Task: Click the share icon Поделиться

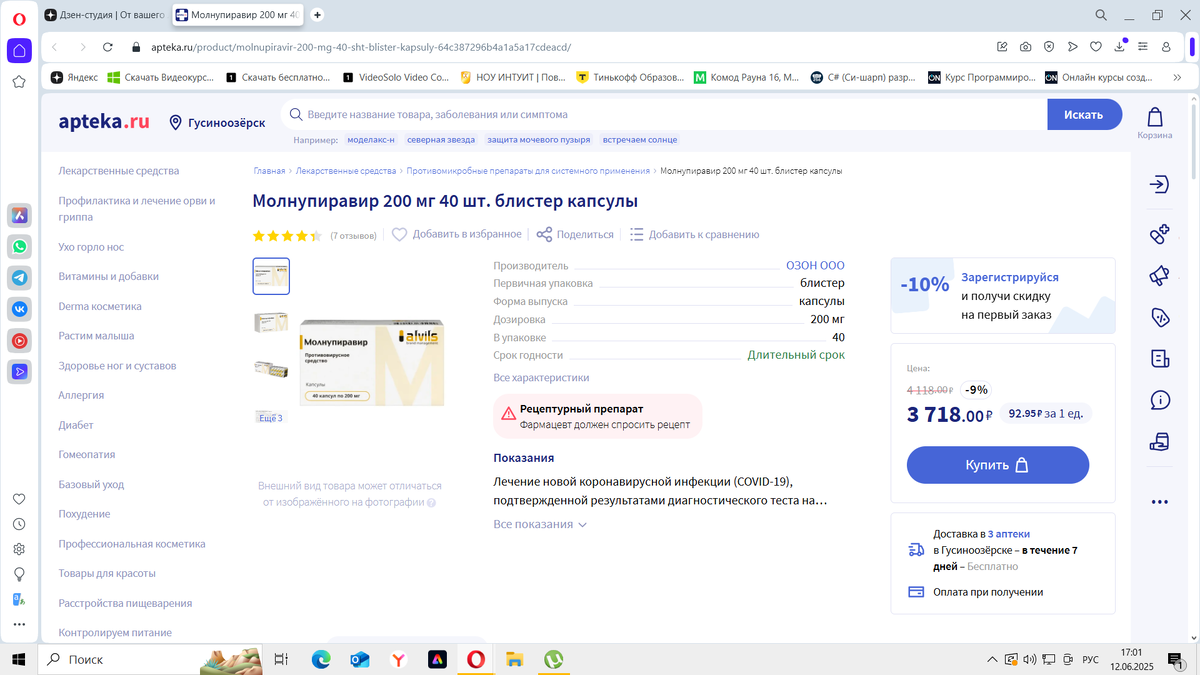Action: point(544,234)
